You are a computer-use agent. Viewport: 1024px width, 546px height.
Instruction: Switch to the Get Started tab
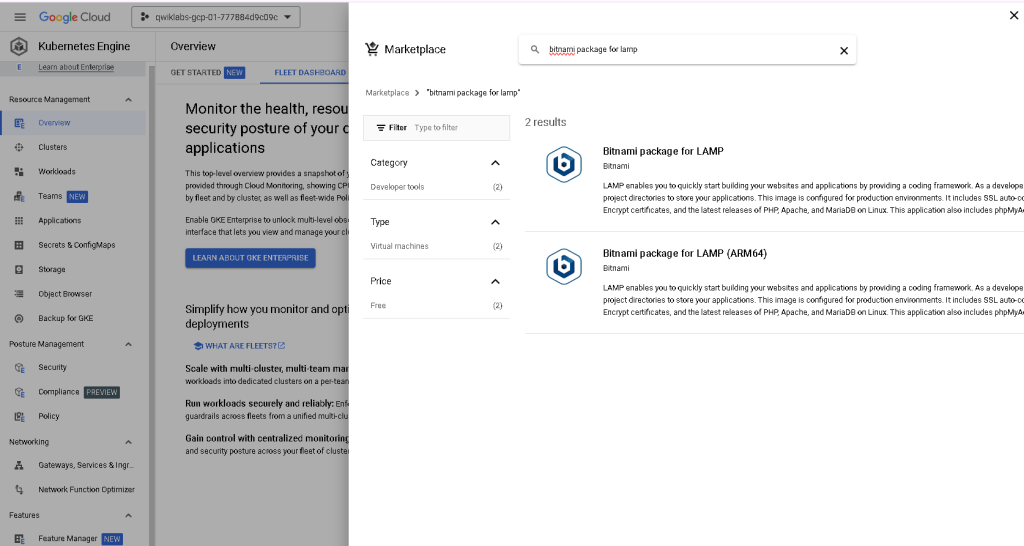(207, 72)
